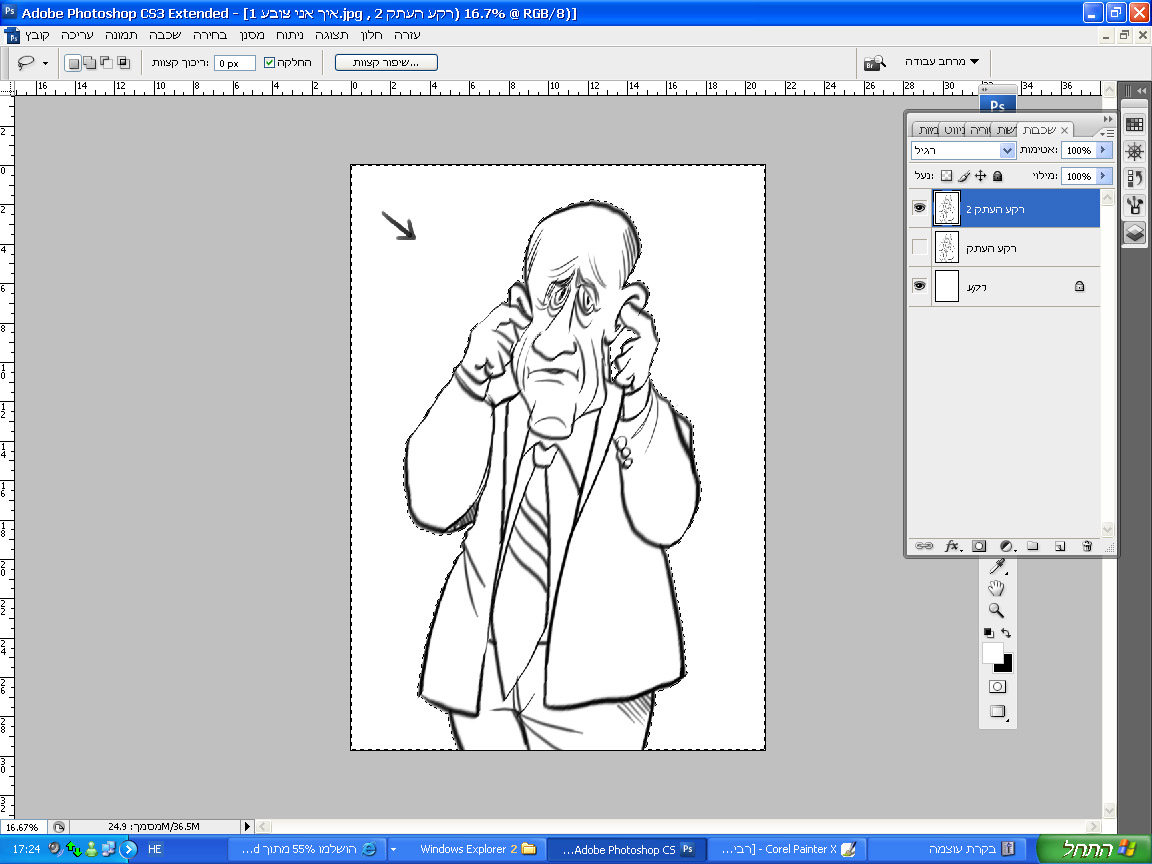The height and width of the screenshot is (864, 1152).
Task: Hide the רקע background layer
Action: [919, 286]
